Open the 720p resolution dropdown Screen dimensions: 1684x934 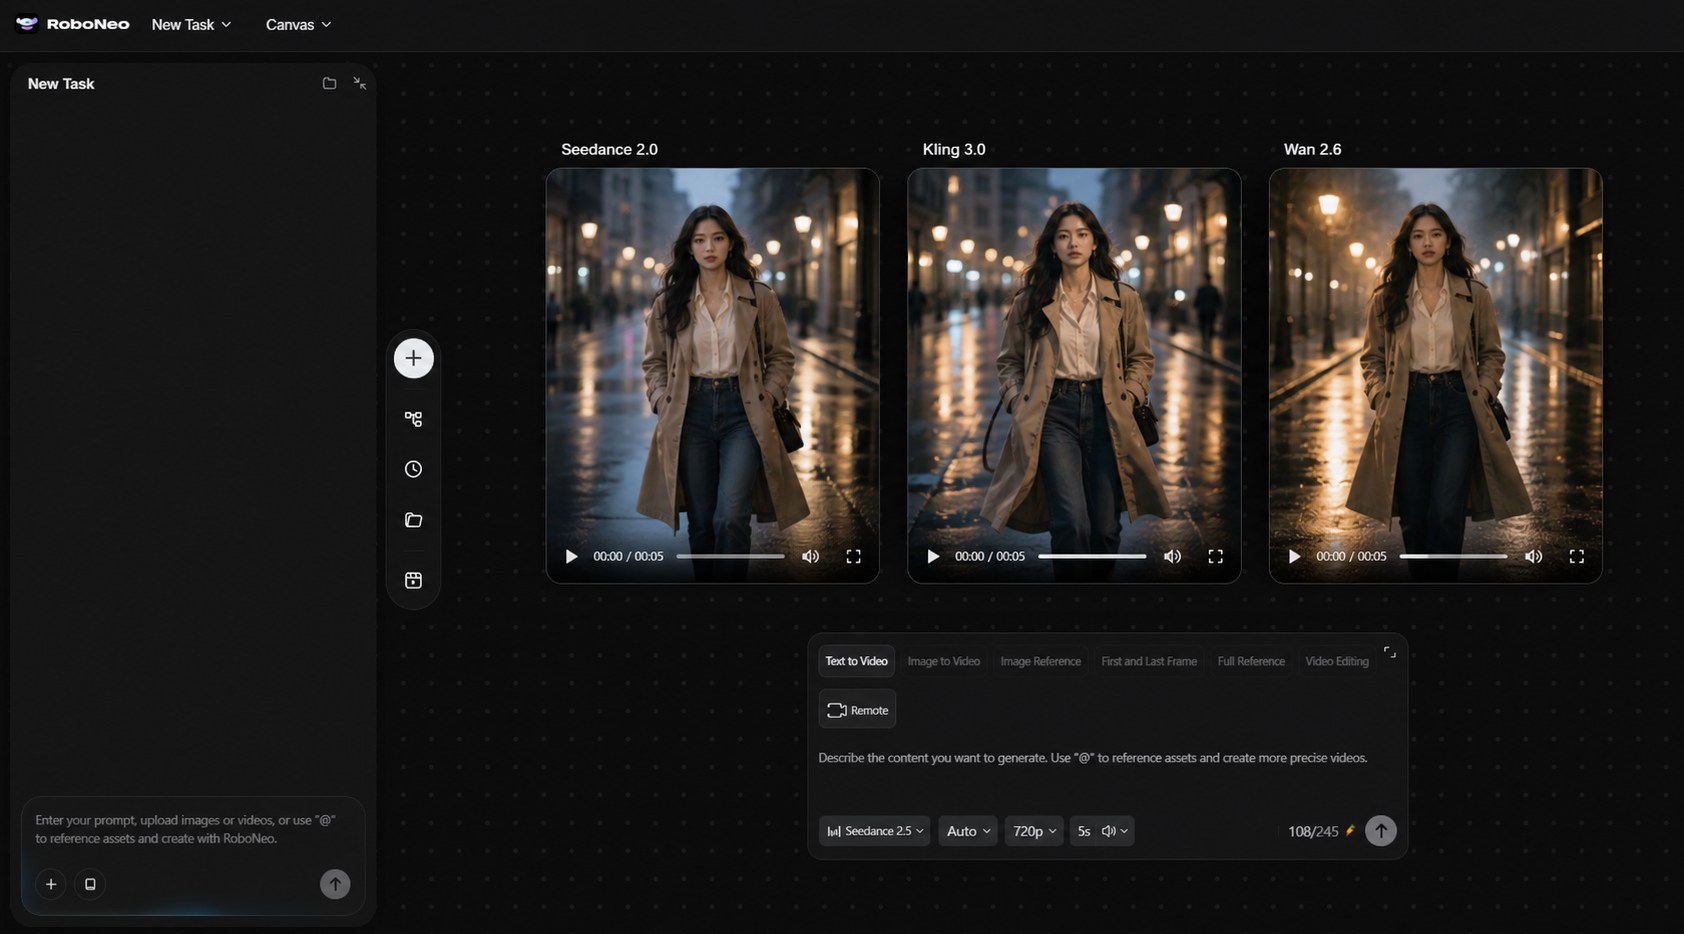pyautogui.click(x=1034, y=831)
